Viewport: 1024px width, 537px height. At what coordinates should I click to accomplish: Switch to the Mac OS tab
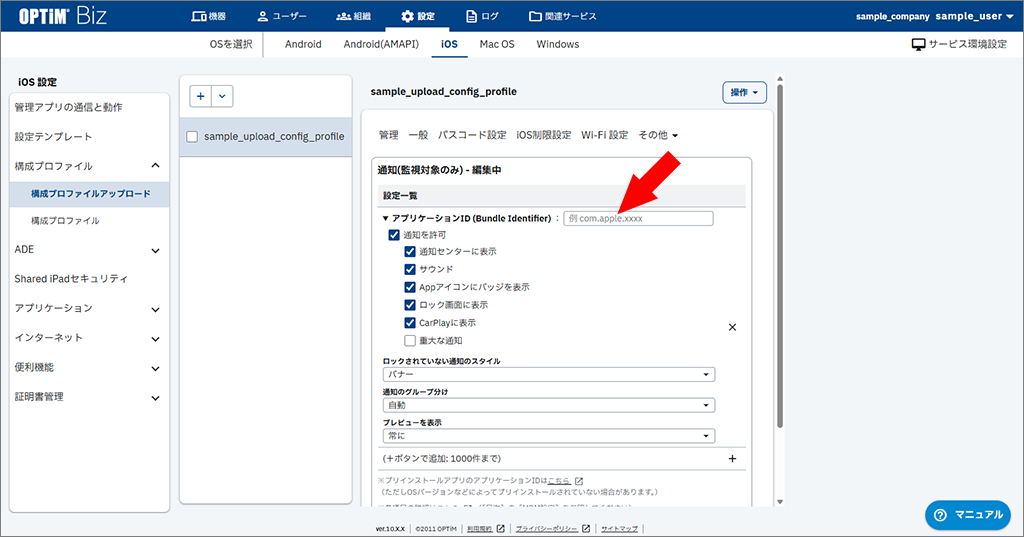coord(497,44)
